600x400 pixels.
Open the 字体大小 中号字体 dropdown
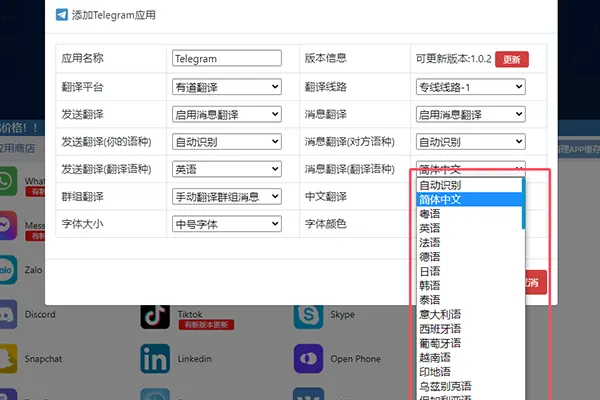[227, 224]
